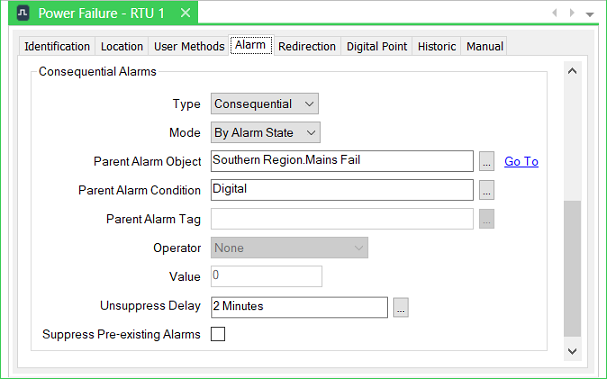Click the scroll up arrow of the scrollbar

[x=572, y=71]
